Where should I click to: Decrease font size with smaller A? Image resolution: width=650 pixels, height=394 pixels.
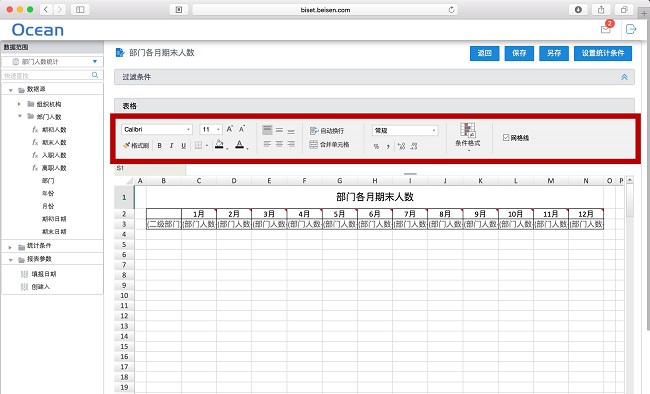(x=242, y=129)
